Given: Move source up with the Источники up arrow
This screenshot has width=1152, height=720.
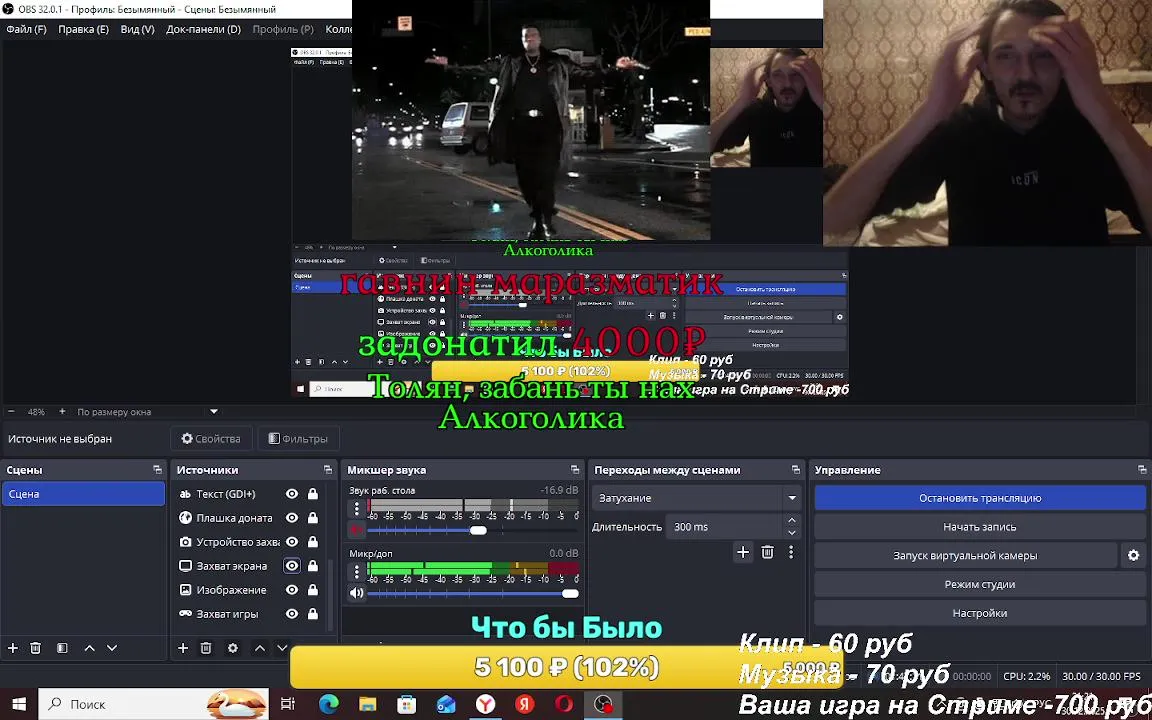Looking at the screenshot, I should coord(259,648).
